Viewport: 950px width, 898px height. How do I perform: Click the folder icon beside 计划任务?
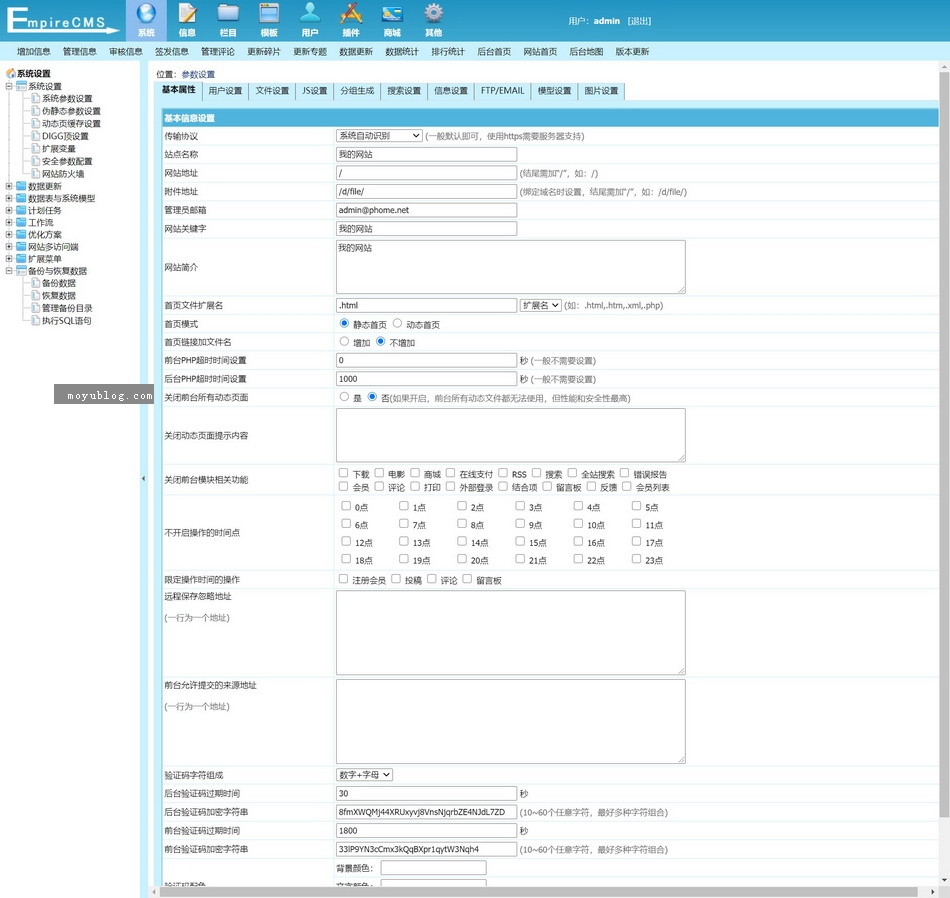[21, 210]
